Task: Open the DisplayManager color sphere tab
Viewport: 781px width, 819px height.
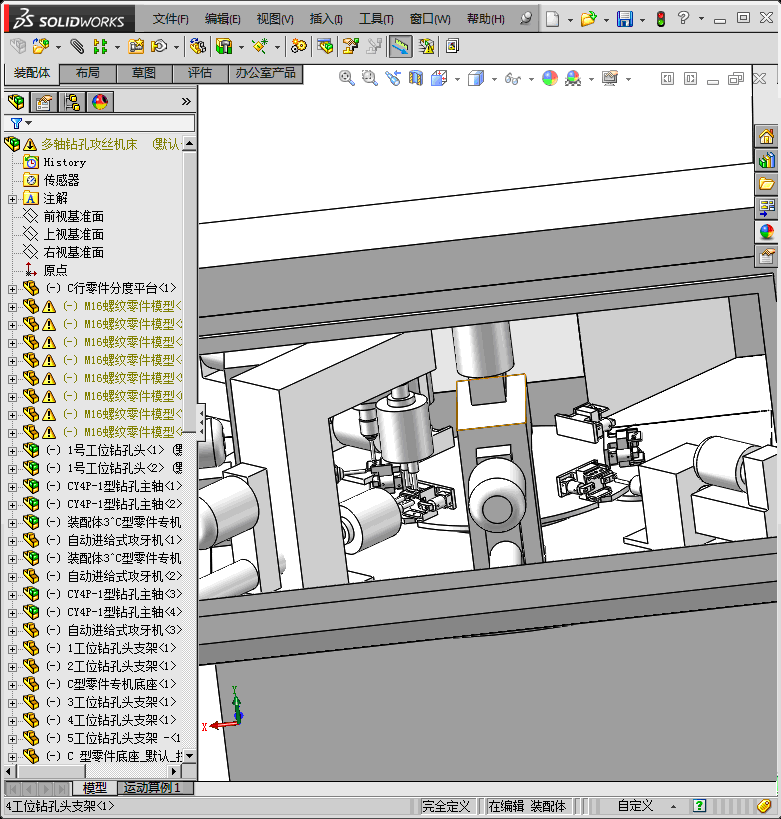Action: [x=99, y=101]
